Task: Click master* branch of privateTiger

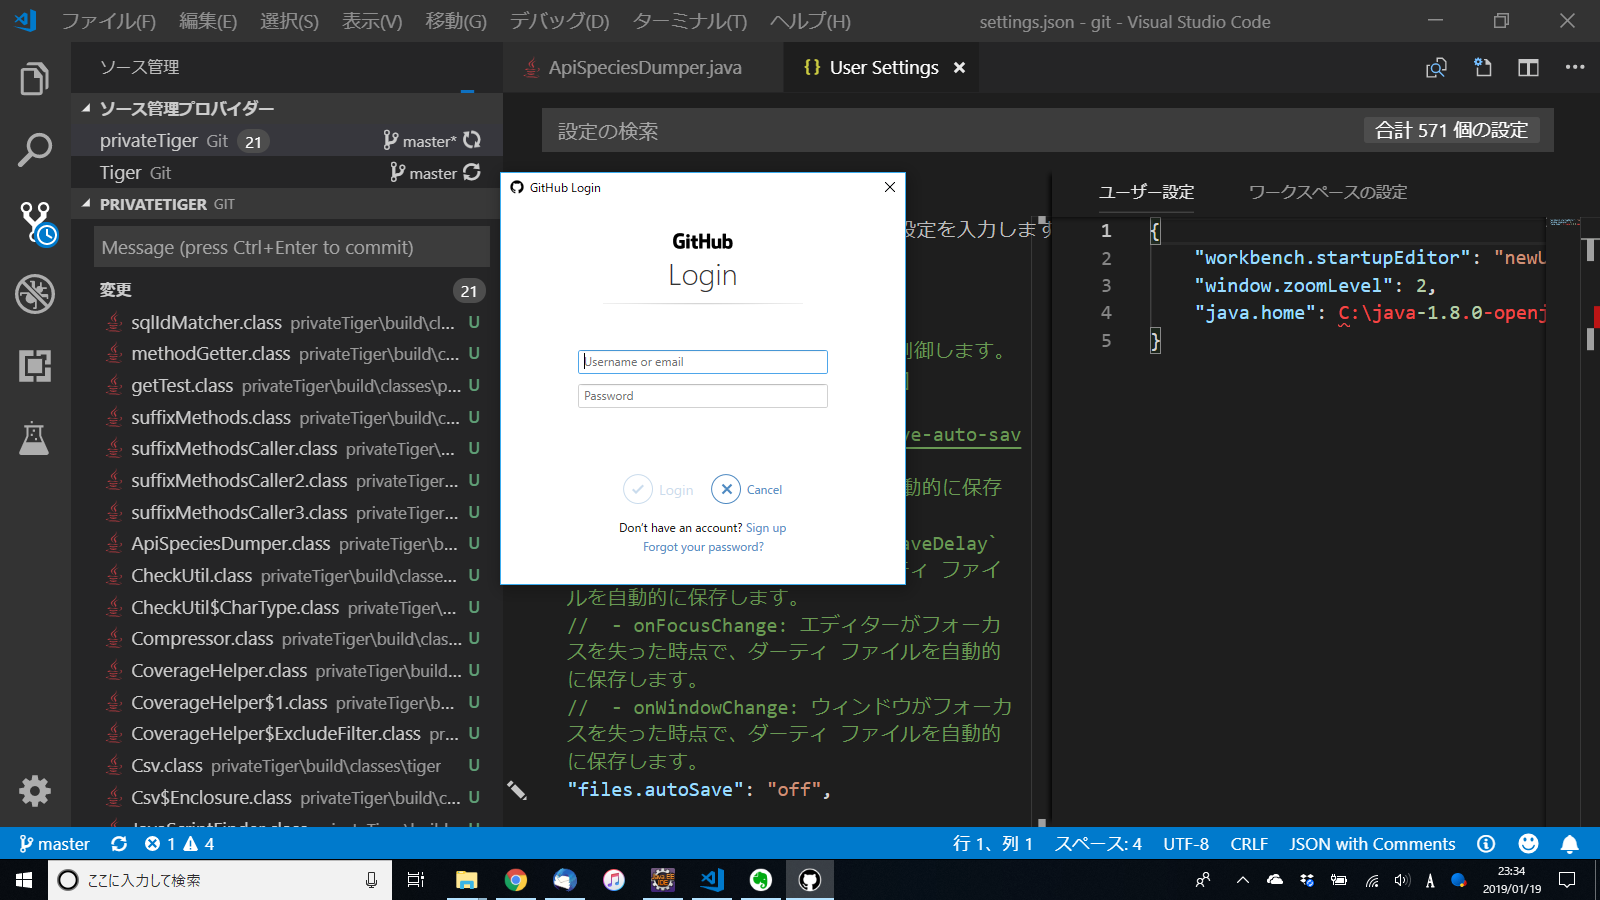Action: (420, 141)
